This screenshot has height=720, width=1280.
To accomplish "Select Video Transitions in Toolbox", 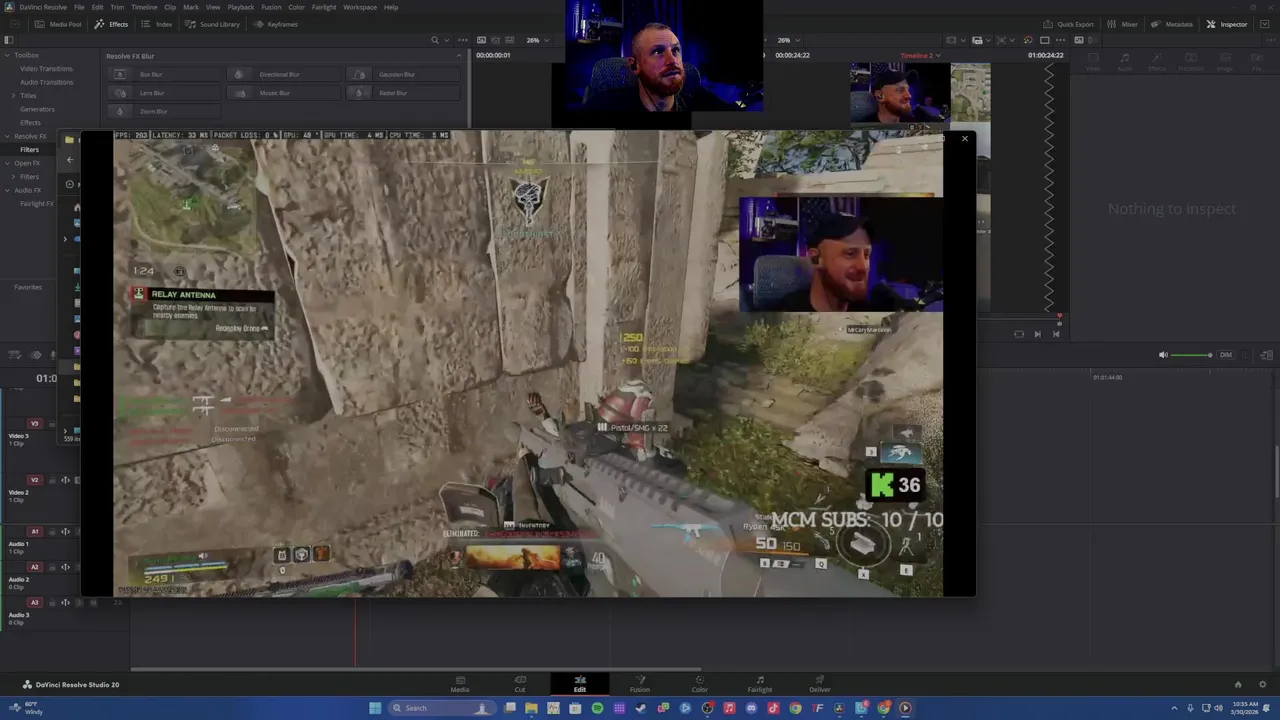I will (x=46, y=69).
